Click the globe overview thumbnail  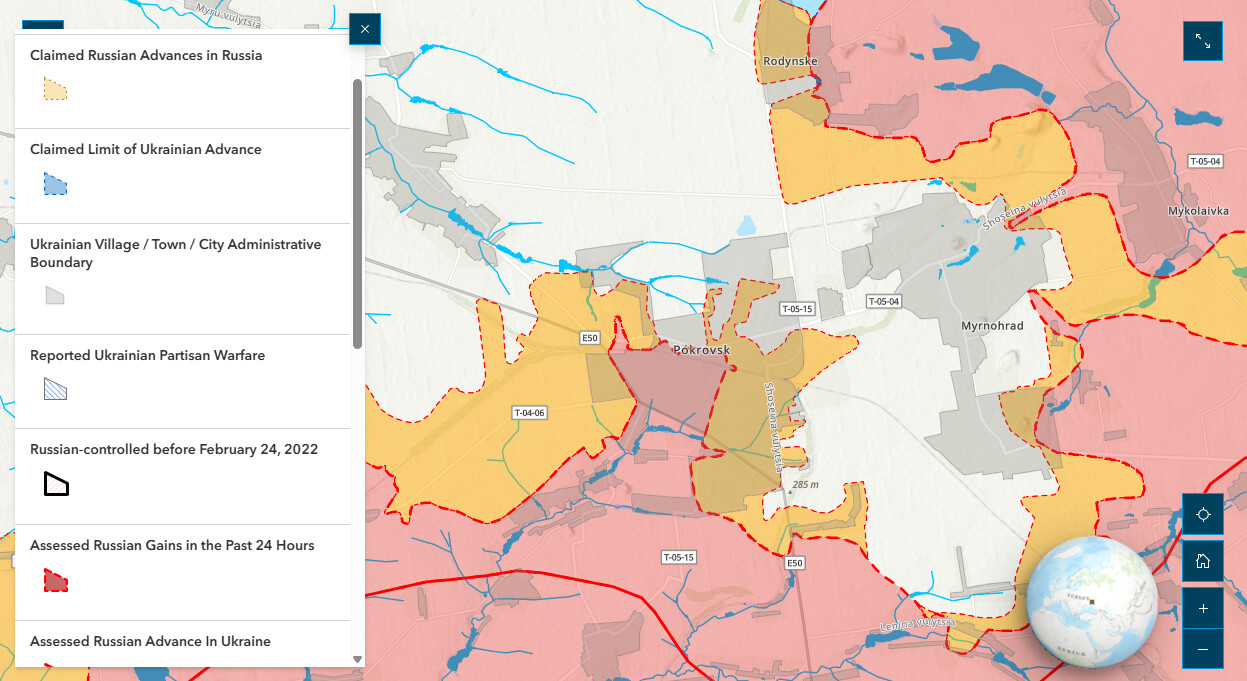pos(1091,601)
